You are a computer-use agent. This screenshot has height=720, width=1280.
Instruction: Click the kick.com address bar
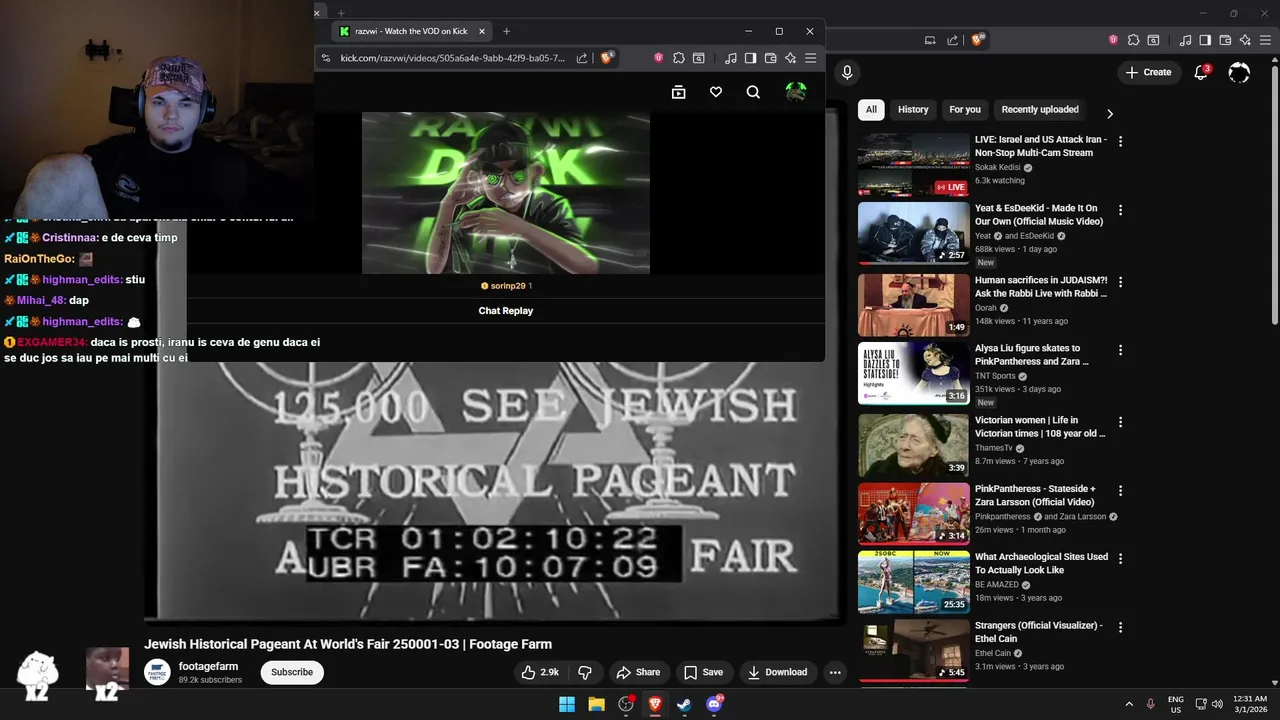452,58
